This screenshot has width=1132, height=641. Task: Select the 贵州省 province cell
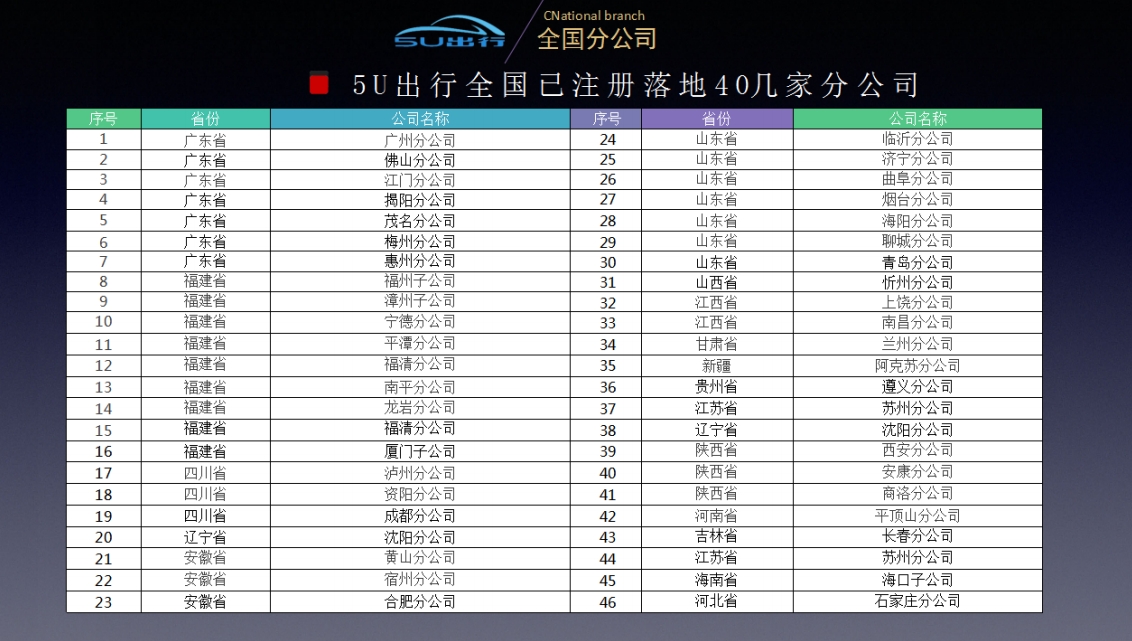click(717, 387)
